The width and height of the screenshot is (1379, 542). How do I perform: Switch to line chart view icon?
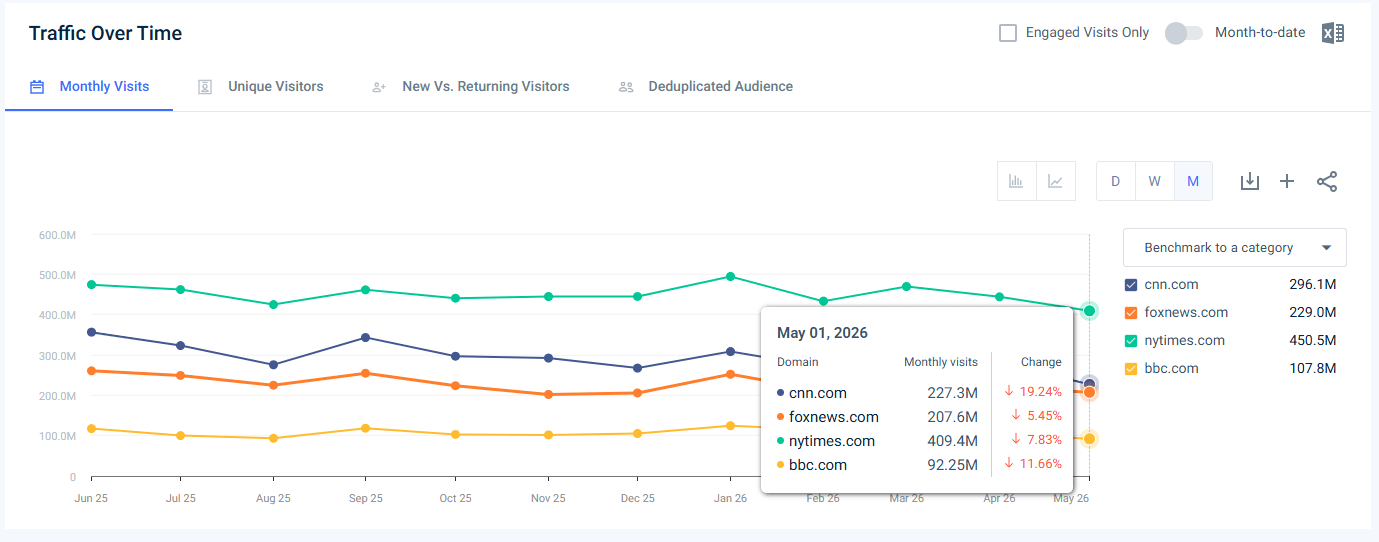(1055, 181)
